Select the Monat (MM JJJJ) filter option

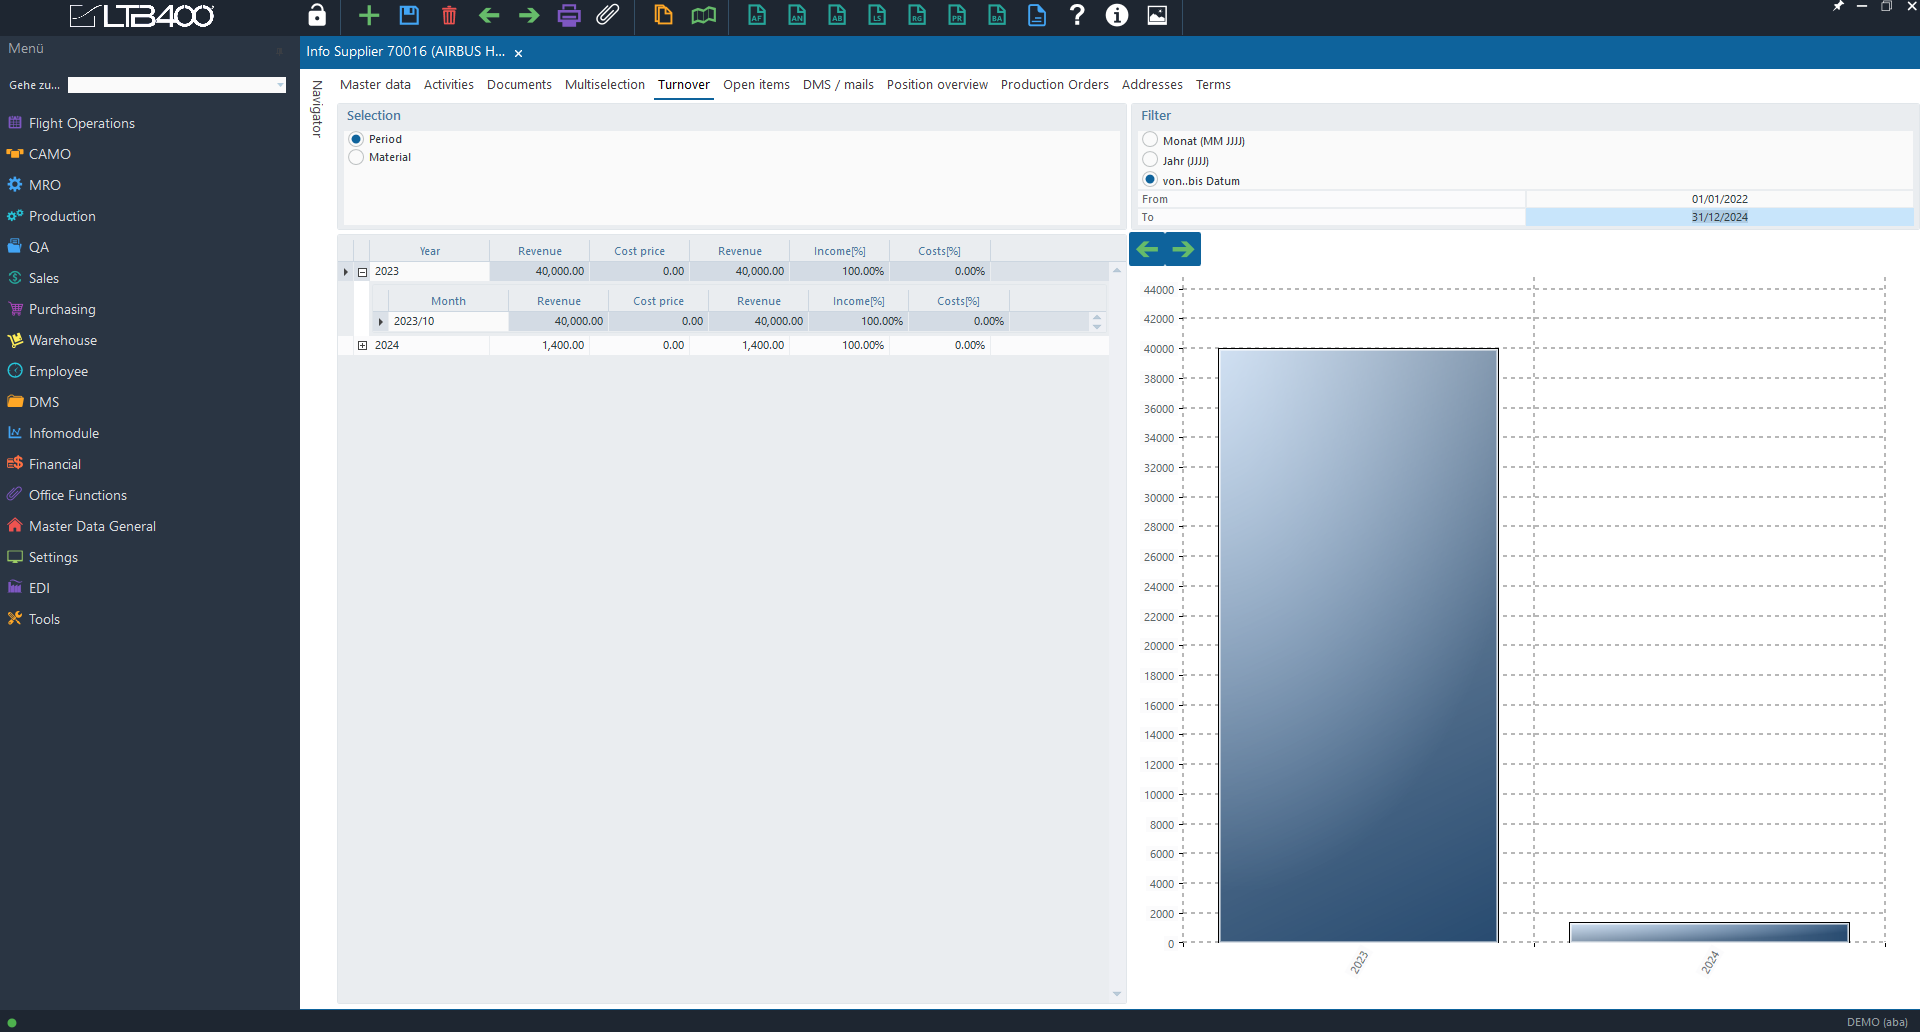click(x=1150, y=140)
